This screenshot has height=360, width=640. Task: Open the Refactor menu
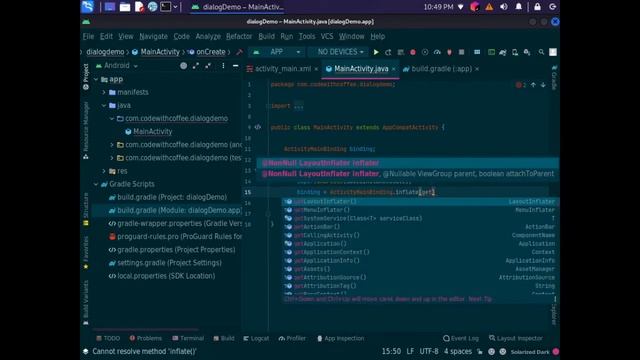239,36
